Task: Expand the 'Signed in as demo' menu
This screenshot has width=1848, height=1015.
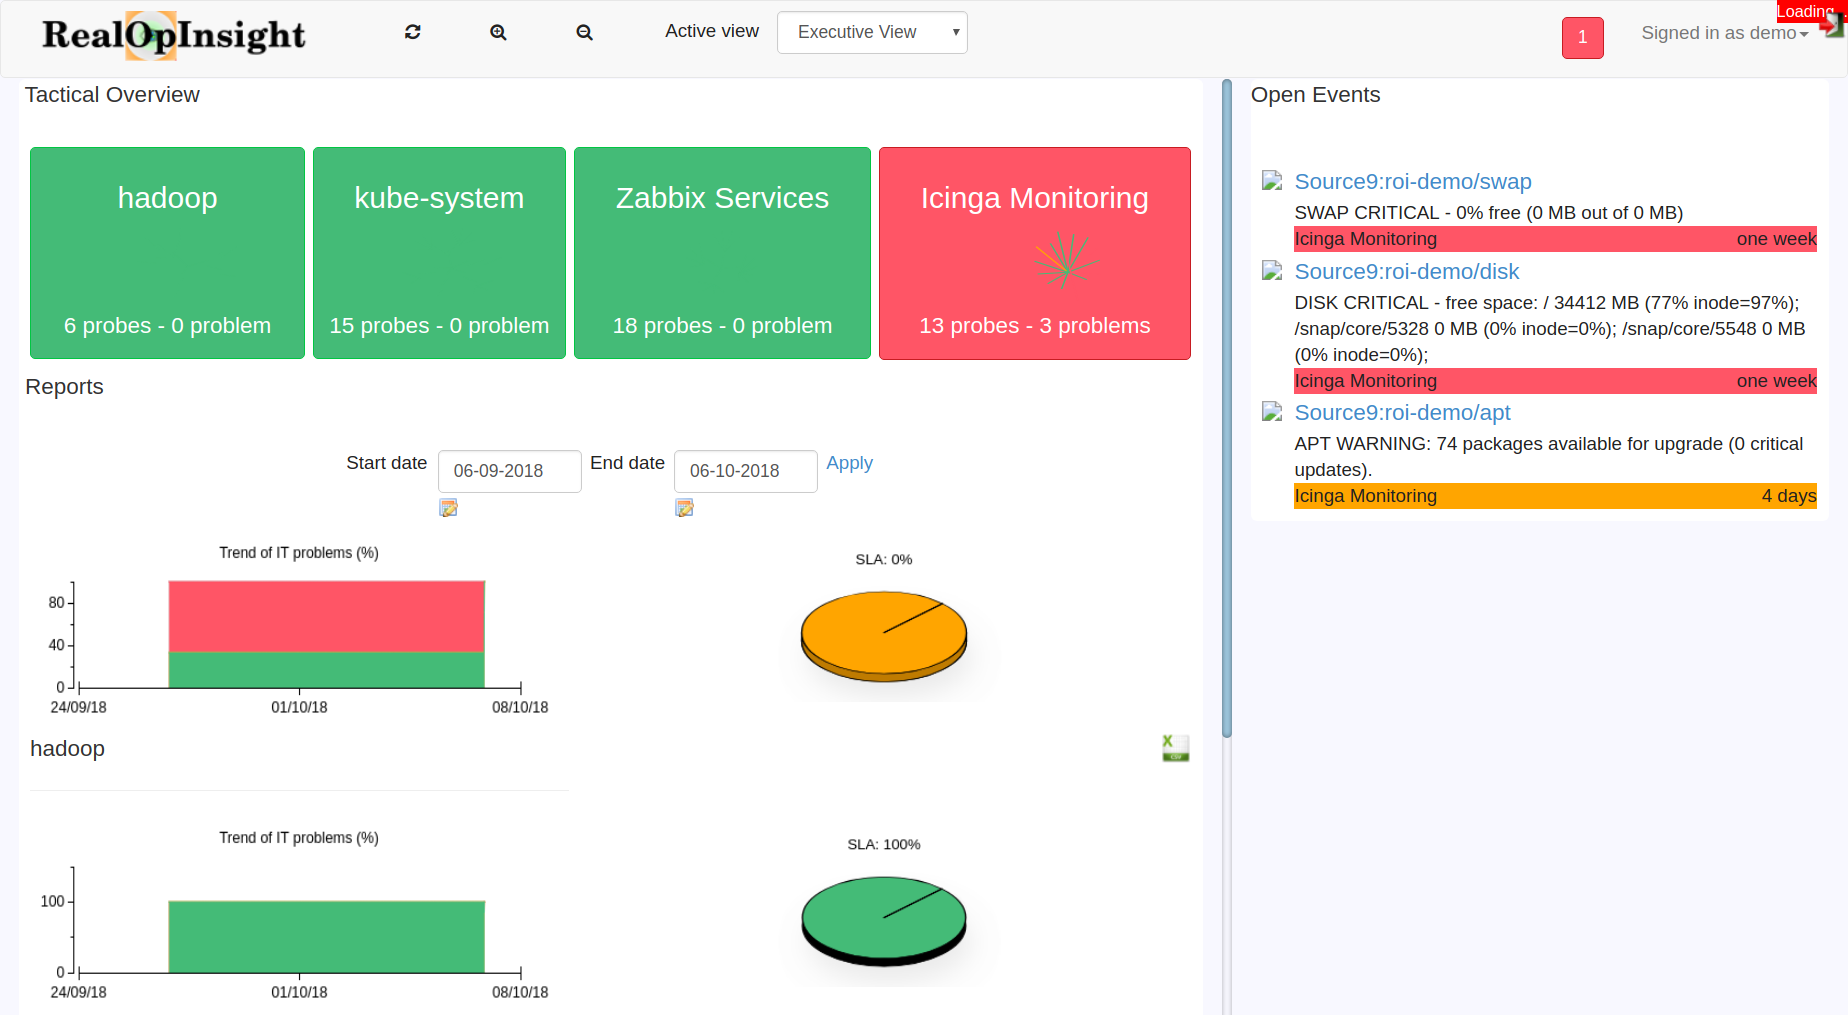Action: click(1724, 33)
